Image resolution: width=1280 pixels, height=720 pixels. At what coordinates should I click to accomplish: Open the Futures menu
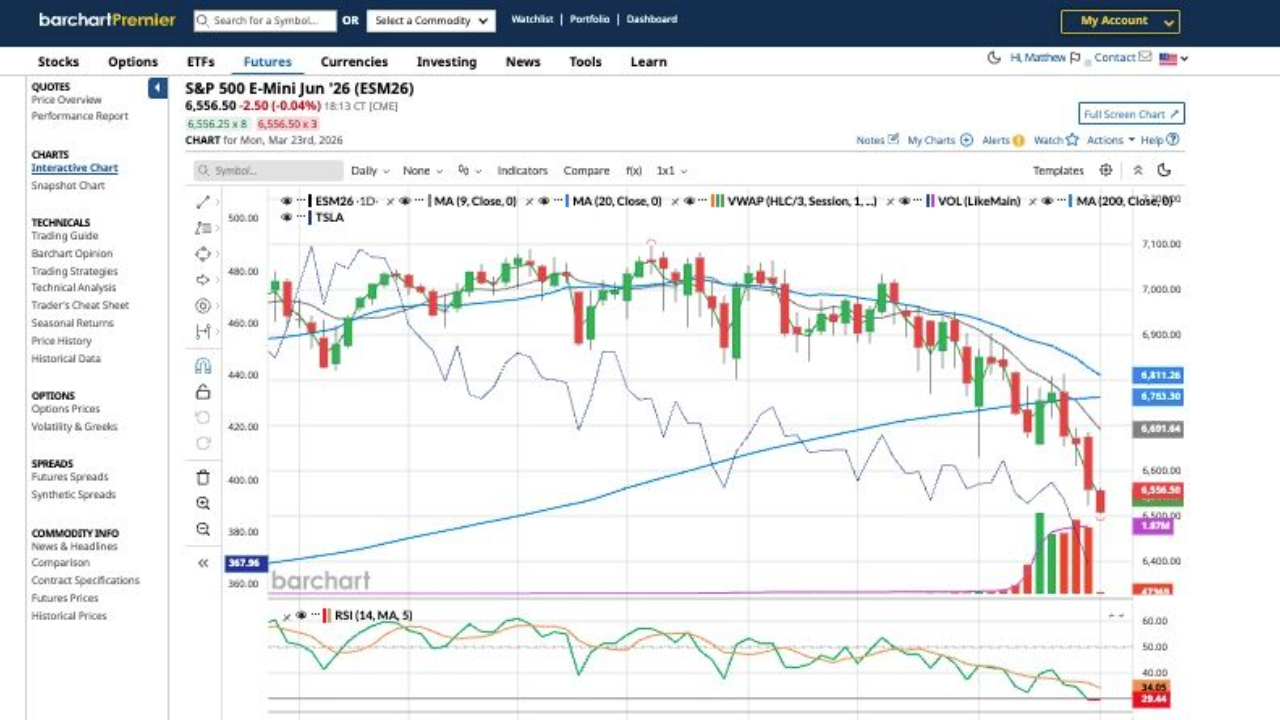point(268,61)
